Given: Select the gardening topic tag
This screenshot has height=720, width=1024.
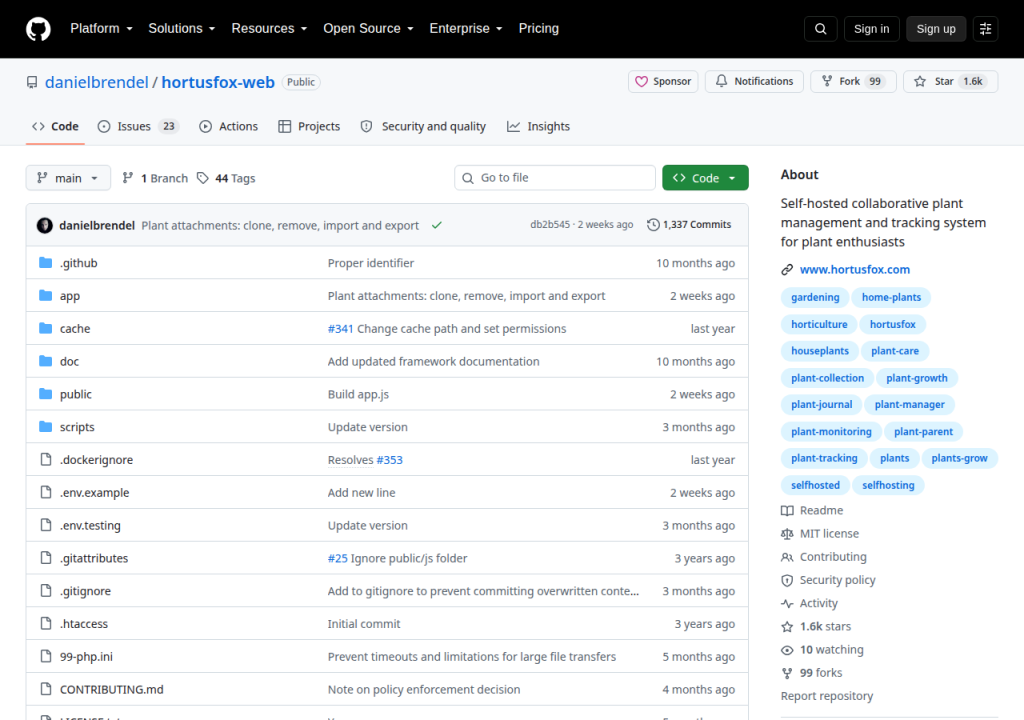Looking at the screenshot, I should pyautogui.click(x=815, y=297).
